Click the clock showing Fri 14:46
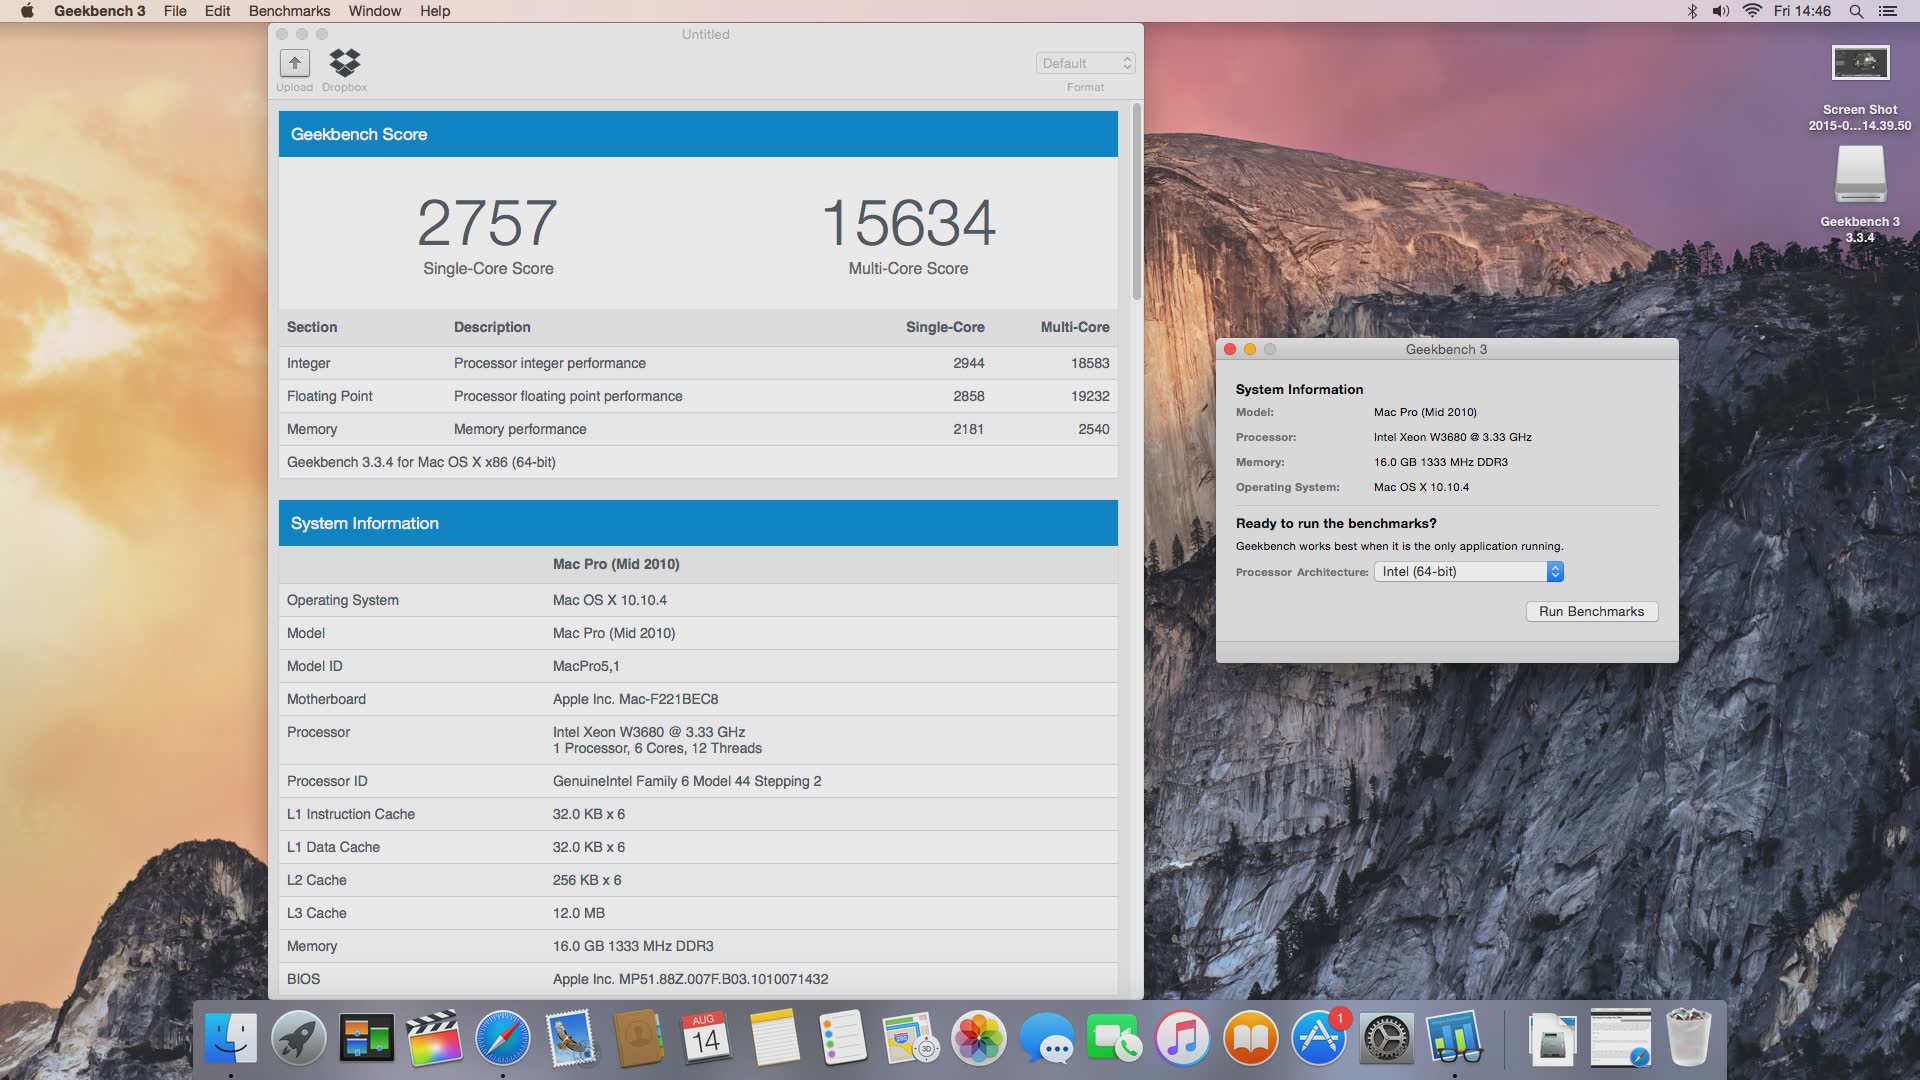Viewport: 1920px width, 1080px height. [x=1802, y=11]
